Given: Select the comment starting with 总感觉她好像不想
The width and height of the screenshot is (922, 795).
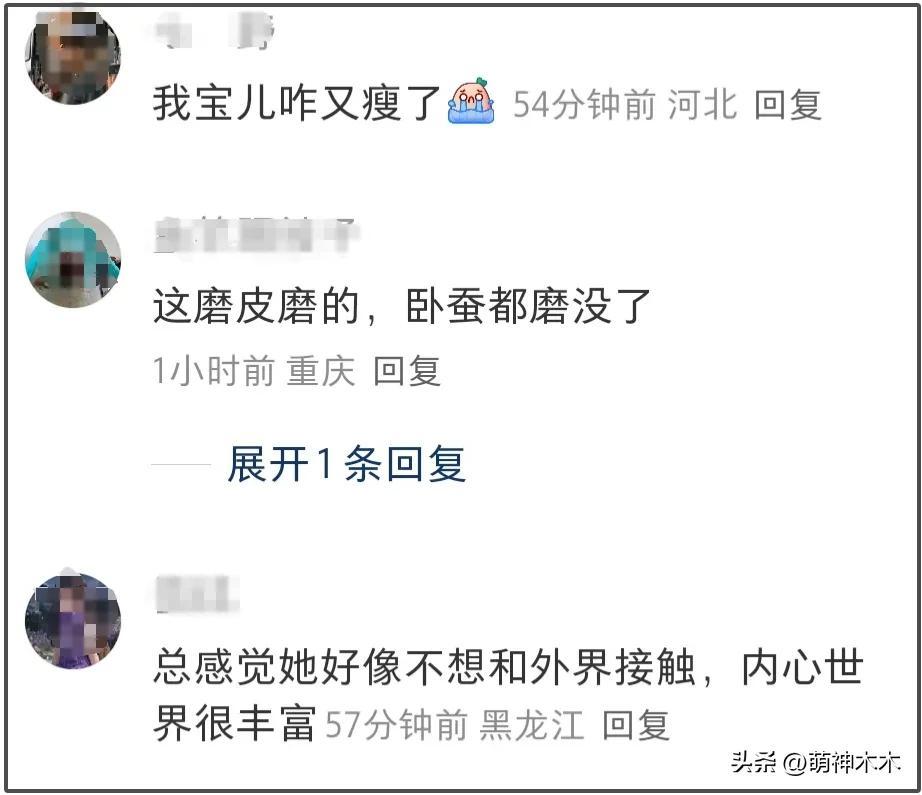Looking at the screenshot, I should point(508,694).
